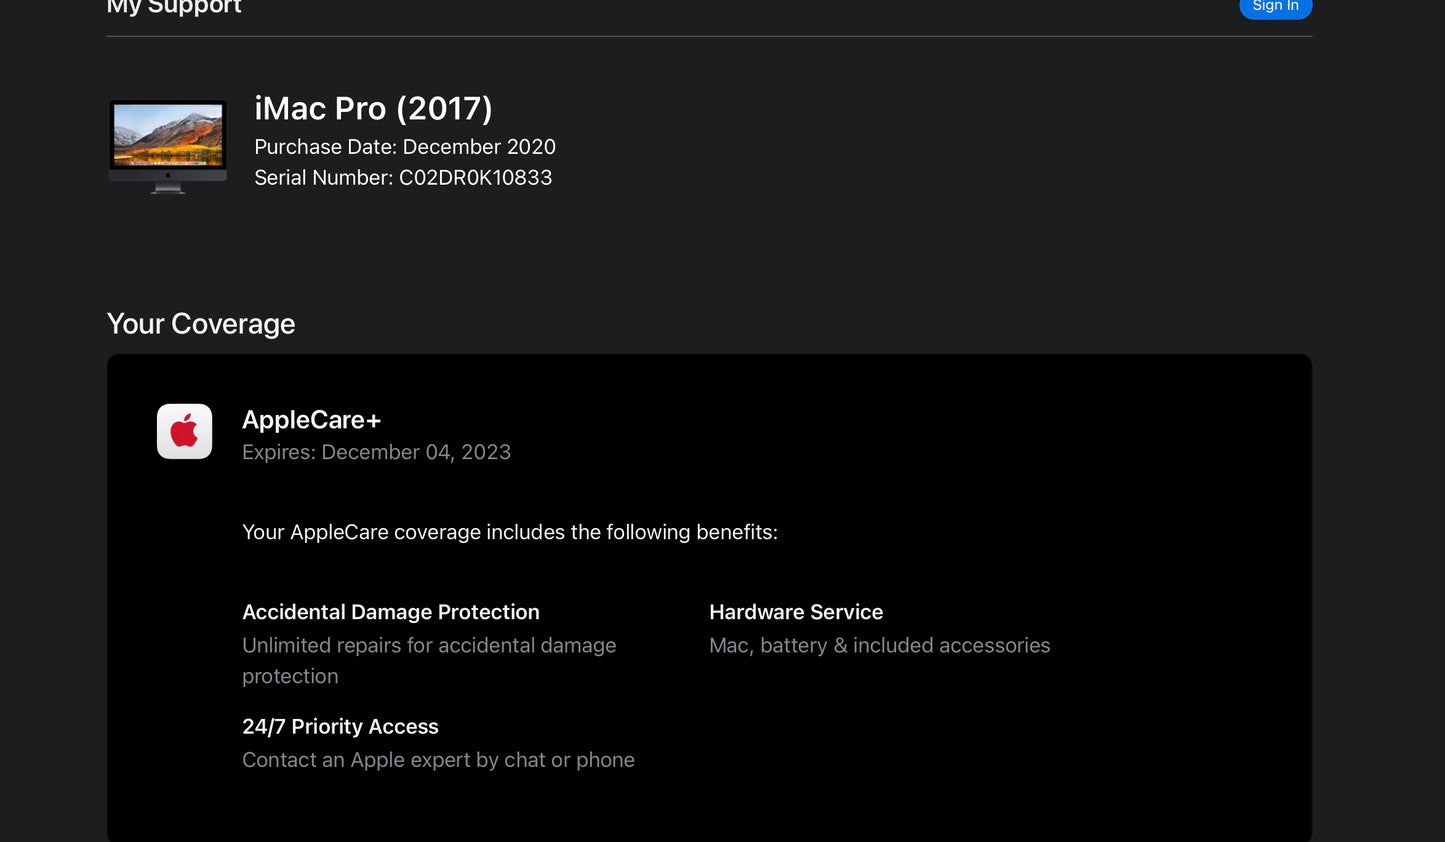Click the Mac, battery & included accessories text
Viewport: 1445px width, 842px height.
point(879,645)
